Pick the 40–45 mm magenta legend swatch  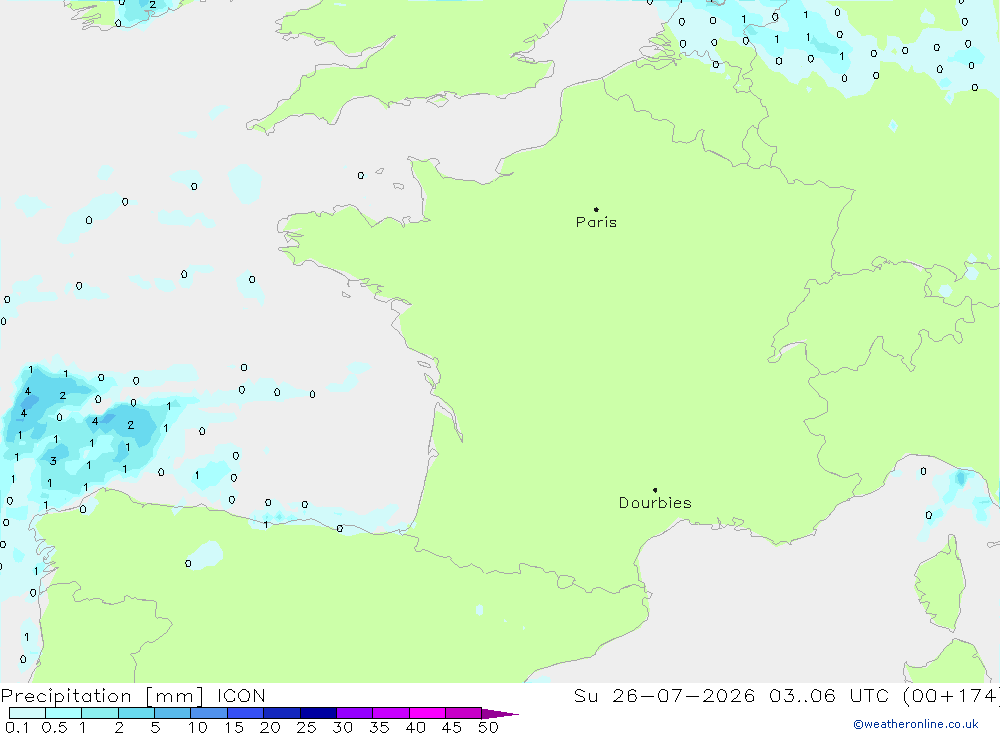[x=427, y=713]
